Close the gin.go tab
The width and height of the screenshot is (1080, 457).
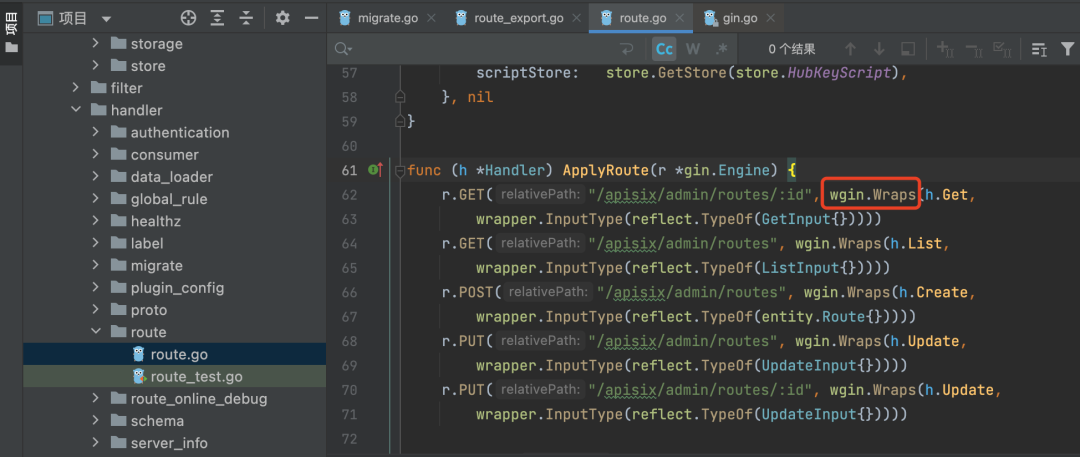pos(771,19)
